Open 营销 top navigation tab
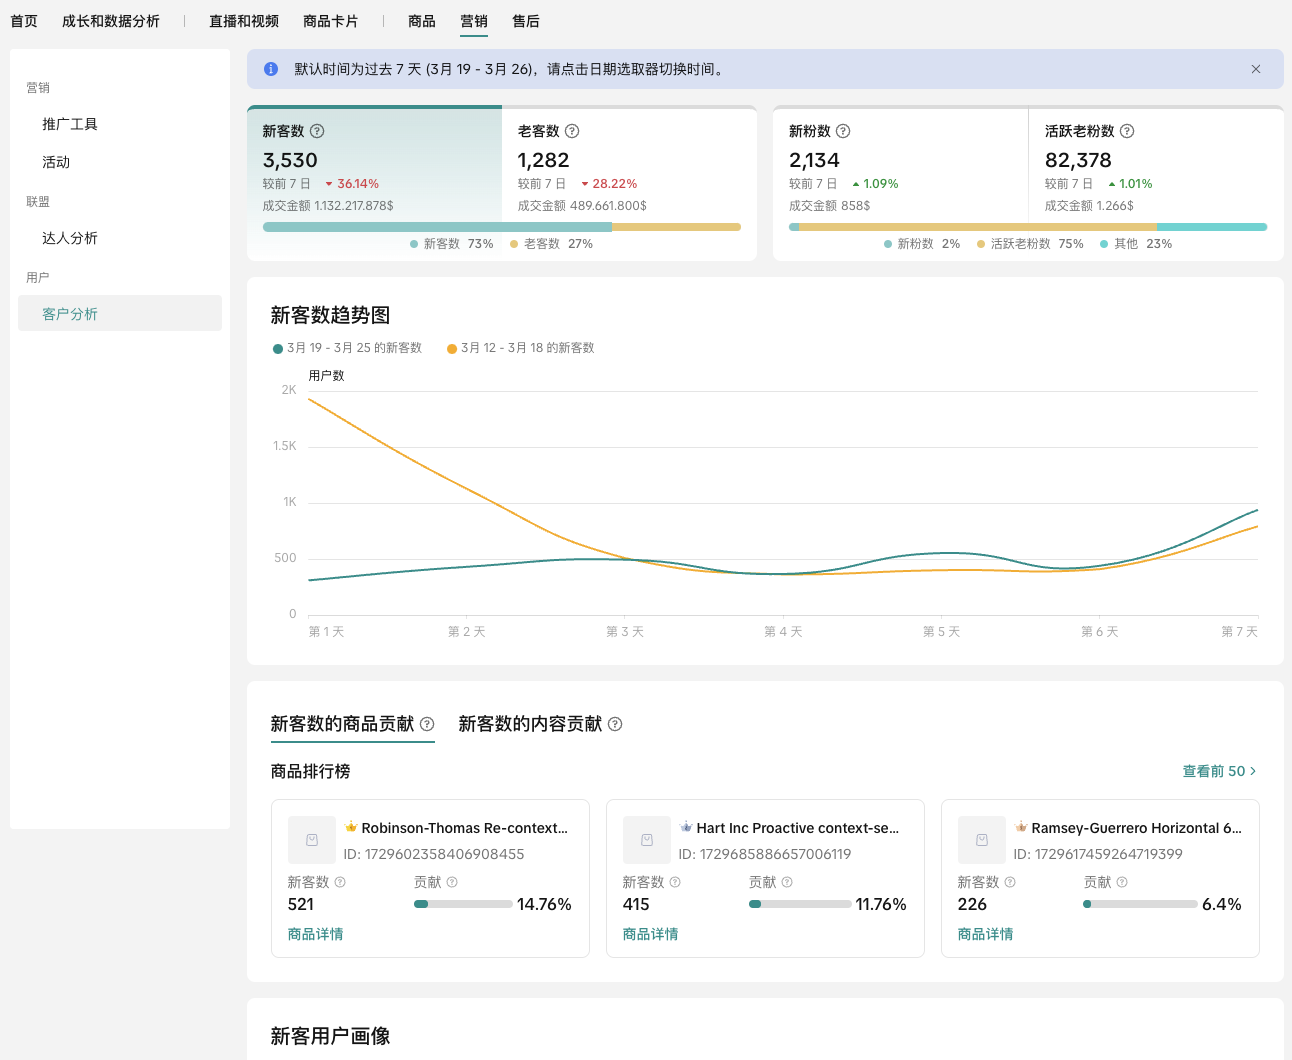1292x1060 pixels. [x=474, y=21]
